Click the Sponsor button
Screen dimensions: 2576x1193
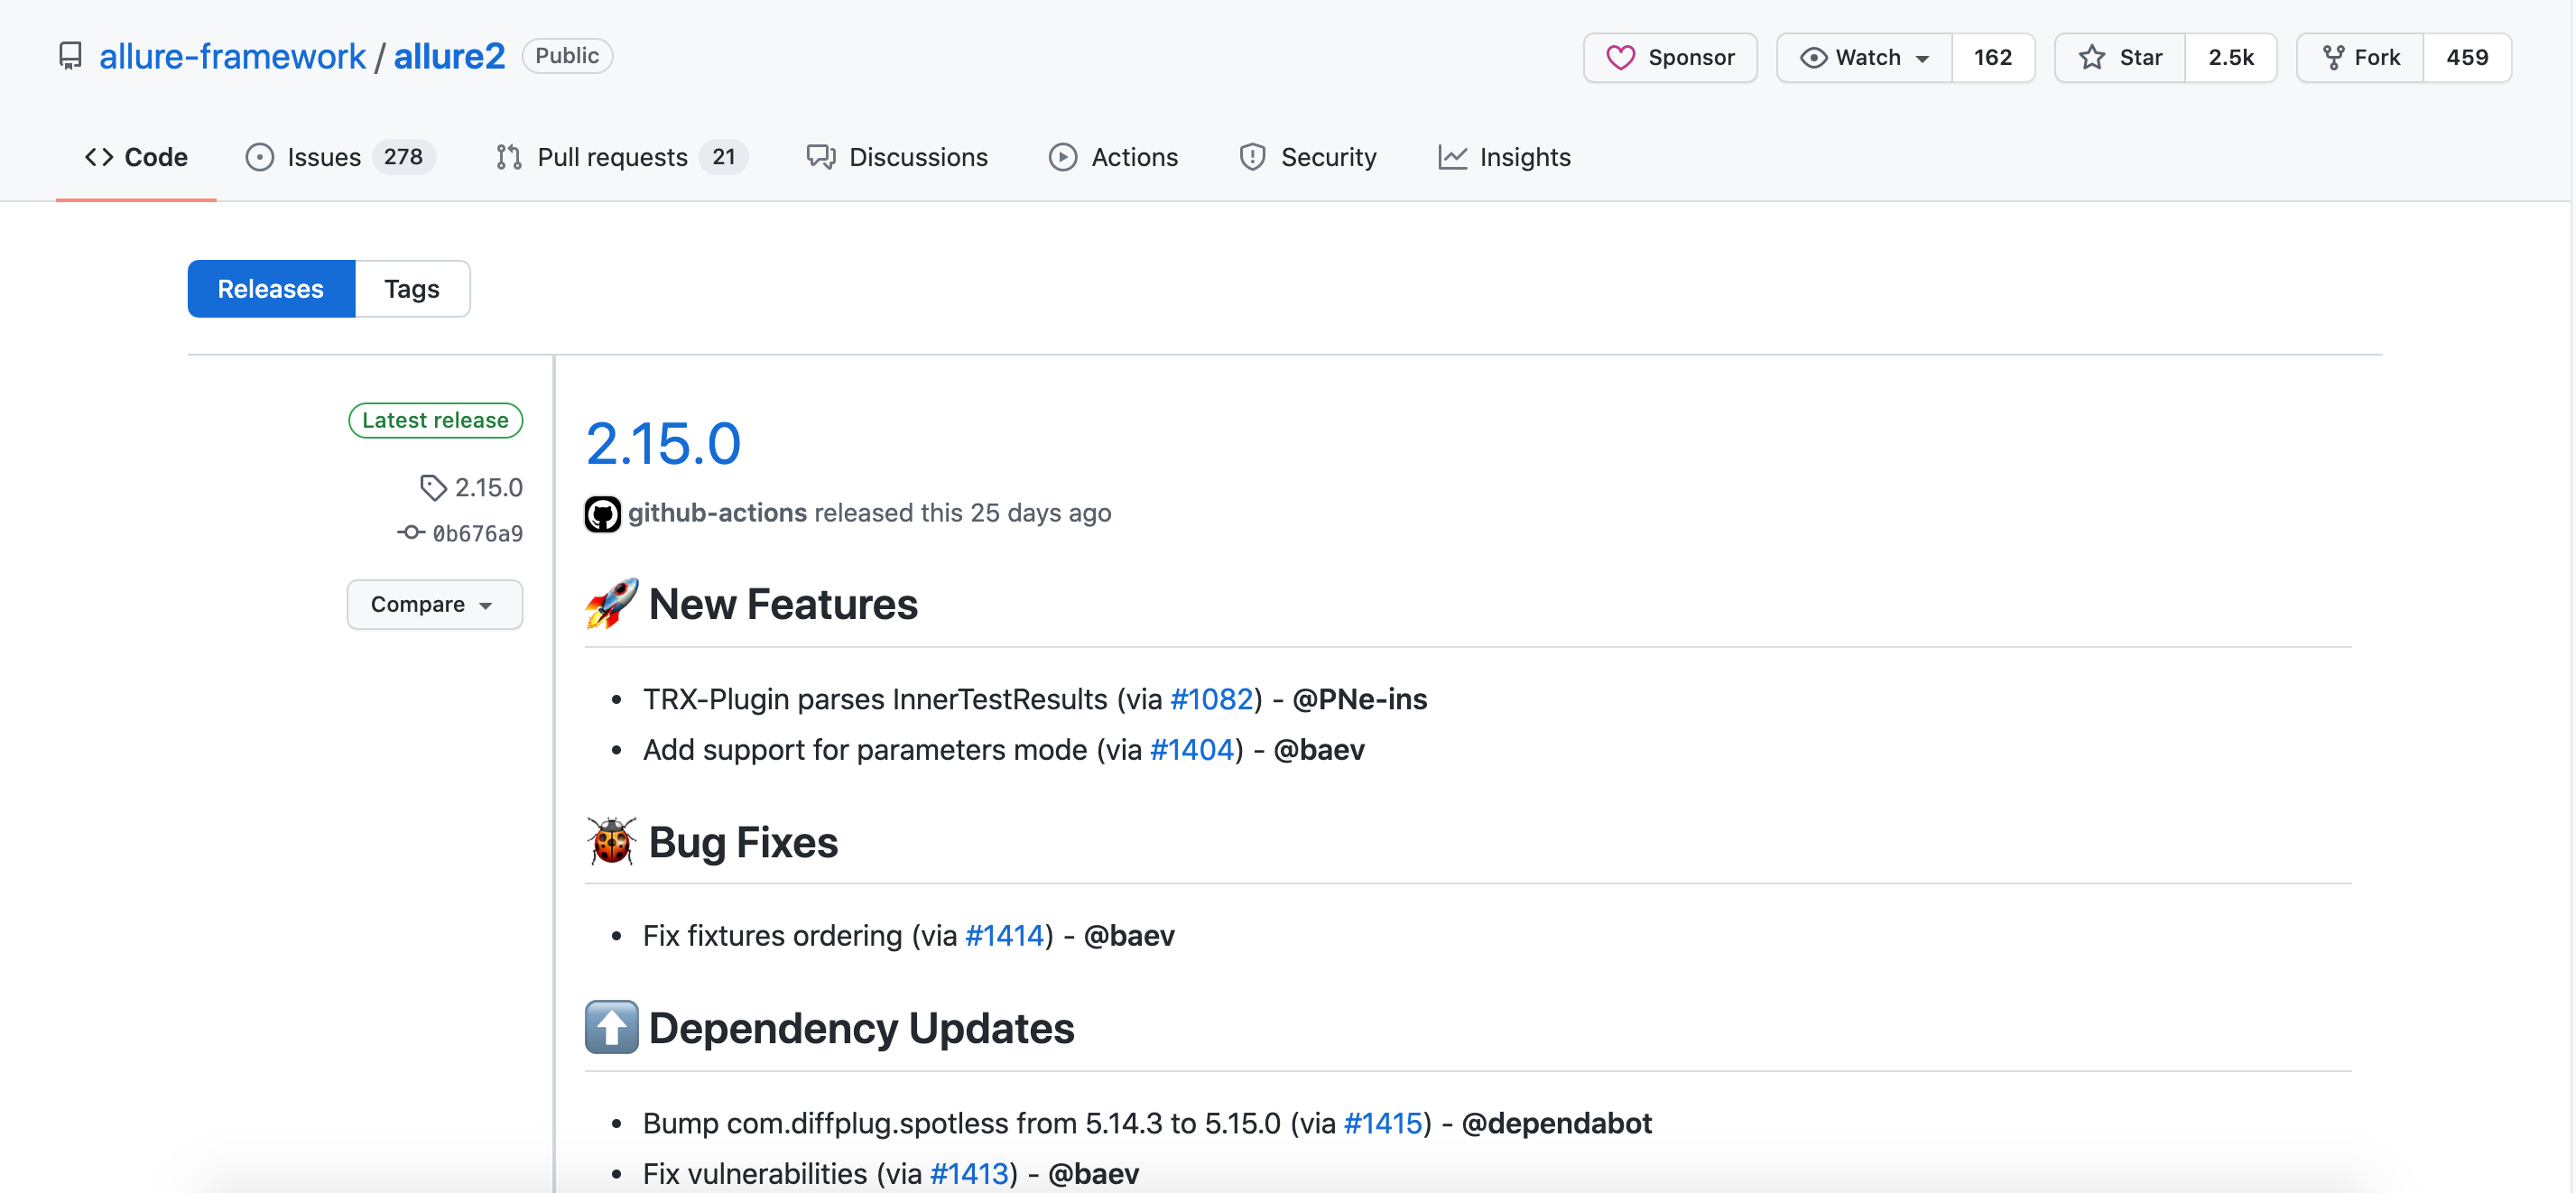point(1670,58)
